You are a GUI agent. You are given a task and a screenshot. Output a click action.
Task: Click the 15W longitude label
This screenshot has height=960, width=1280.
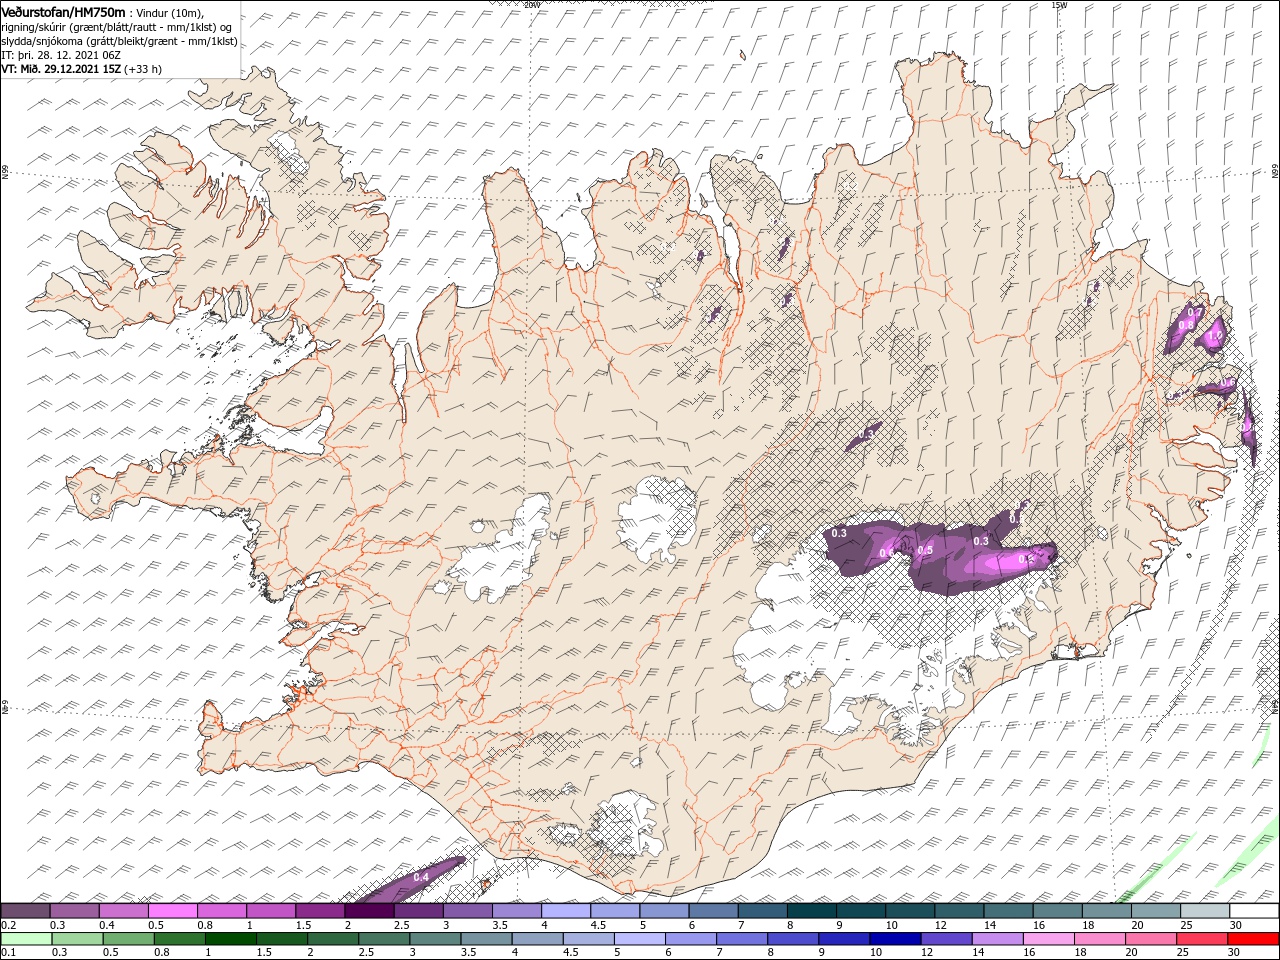[1059, 4]
